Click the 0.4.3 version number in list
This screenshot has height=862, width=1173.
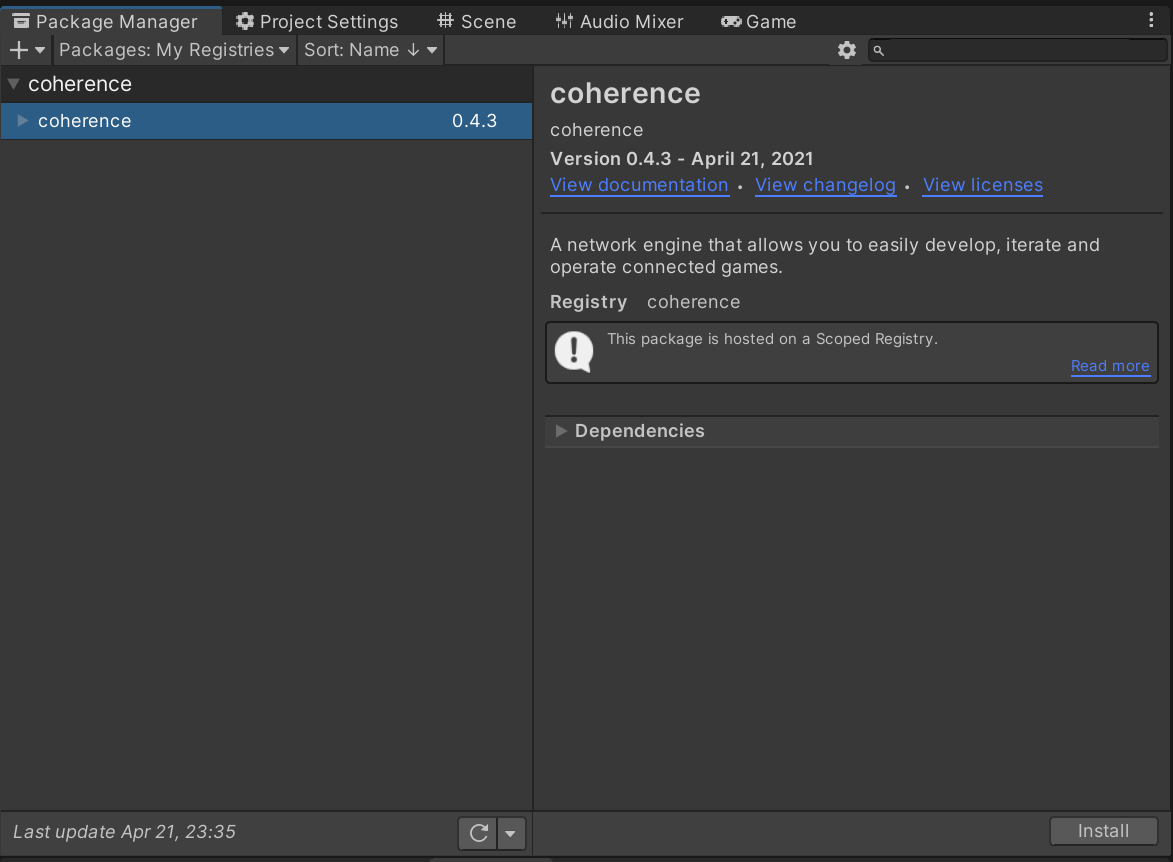(474, 120)
